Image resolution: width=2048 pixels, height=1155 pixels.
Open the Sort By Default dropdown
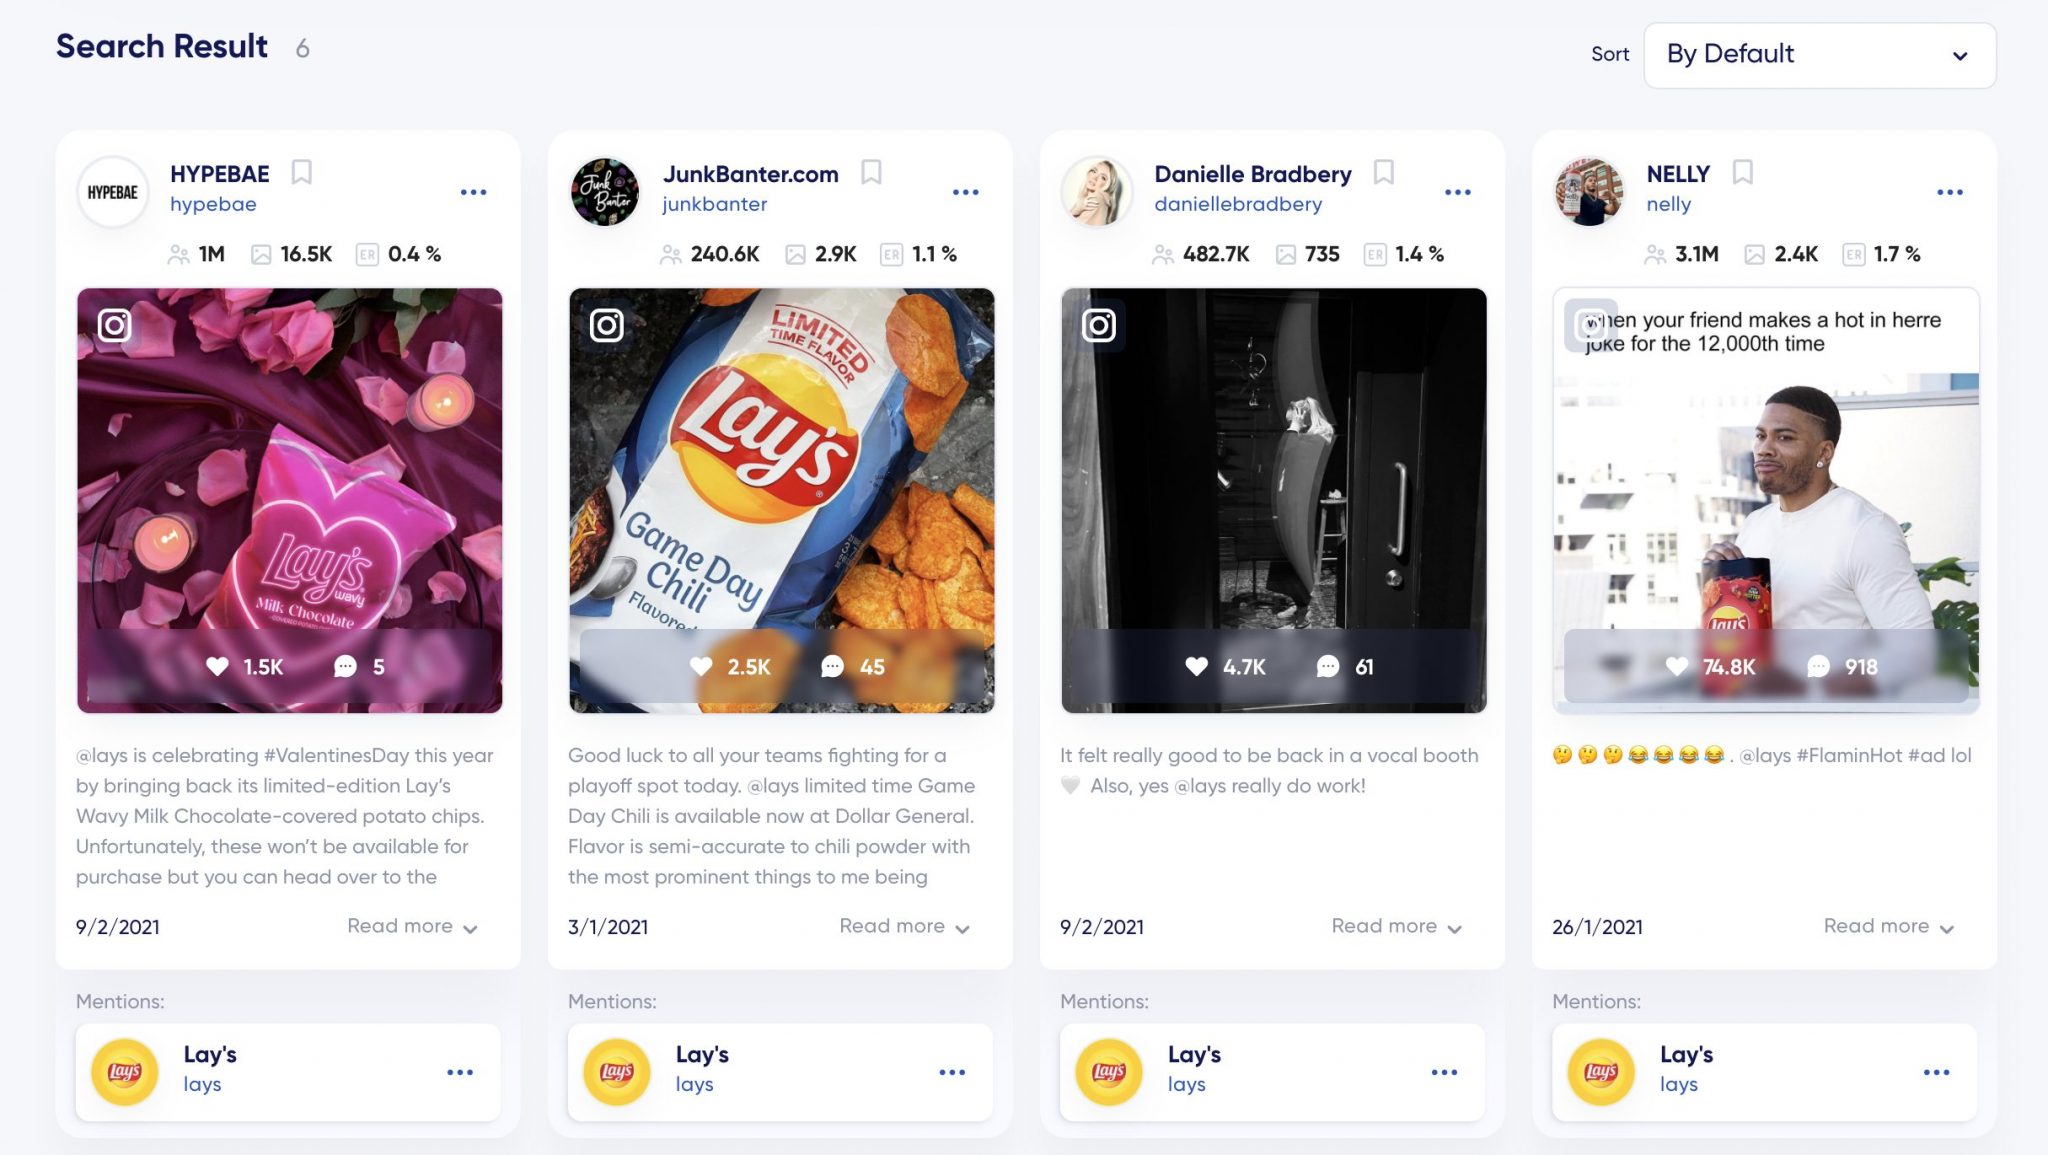coord(1819,55)
